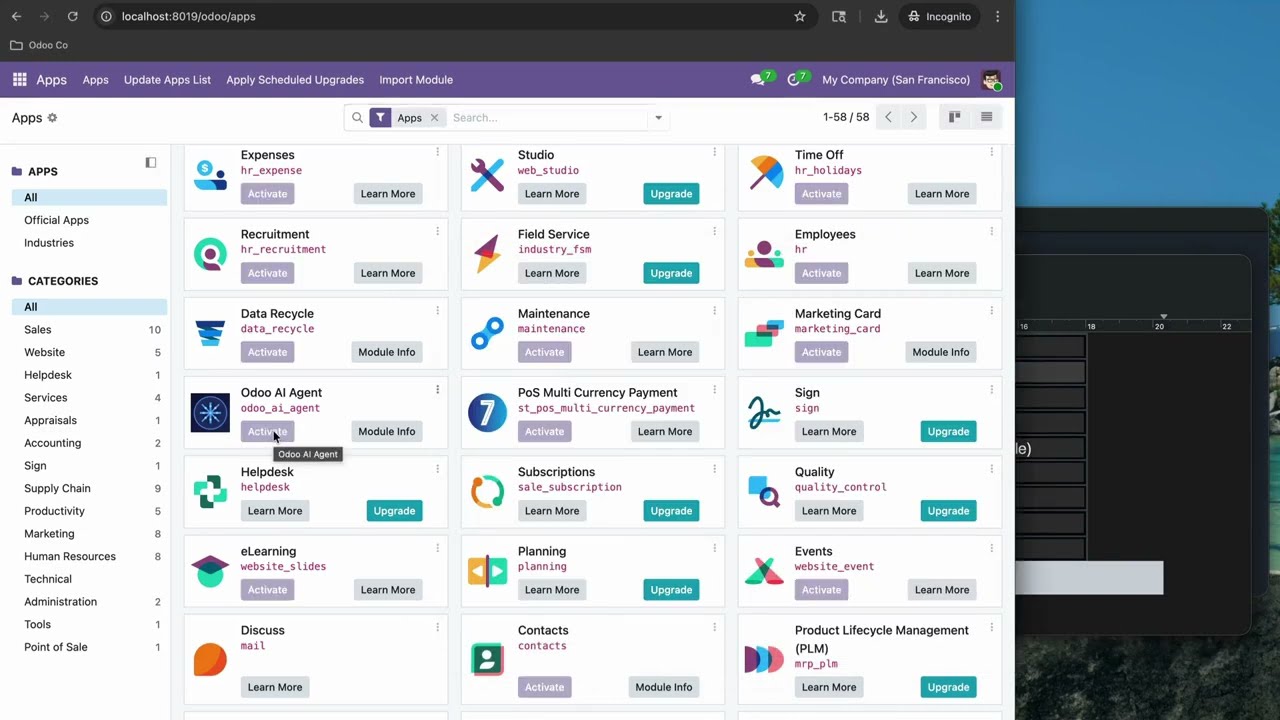Upgrade the Studio app
The height and width of the screenshot is (720, 1280).
(x=671, y=194)
